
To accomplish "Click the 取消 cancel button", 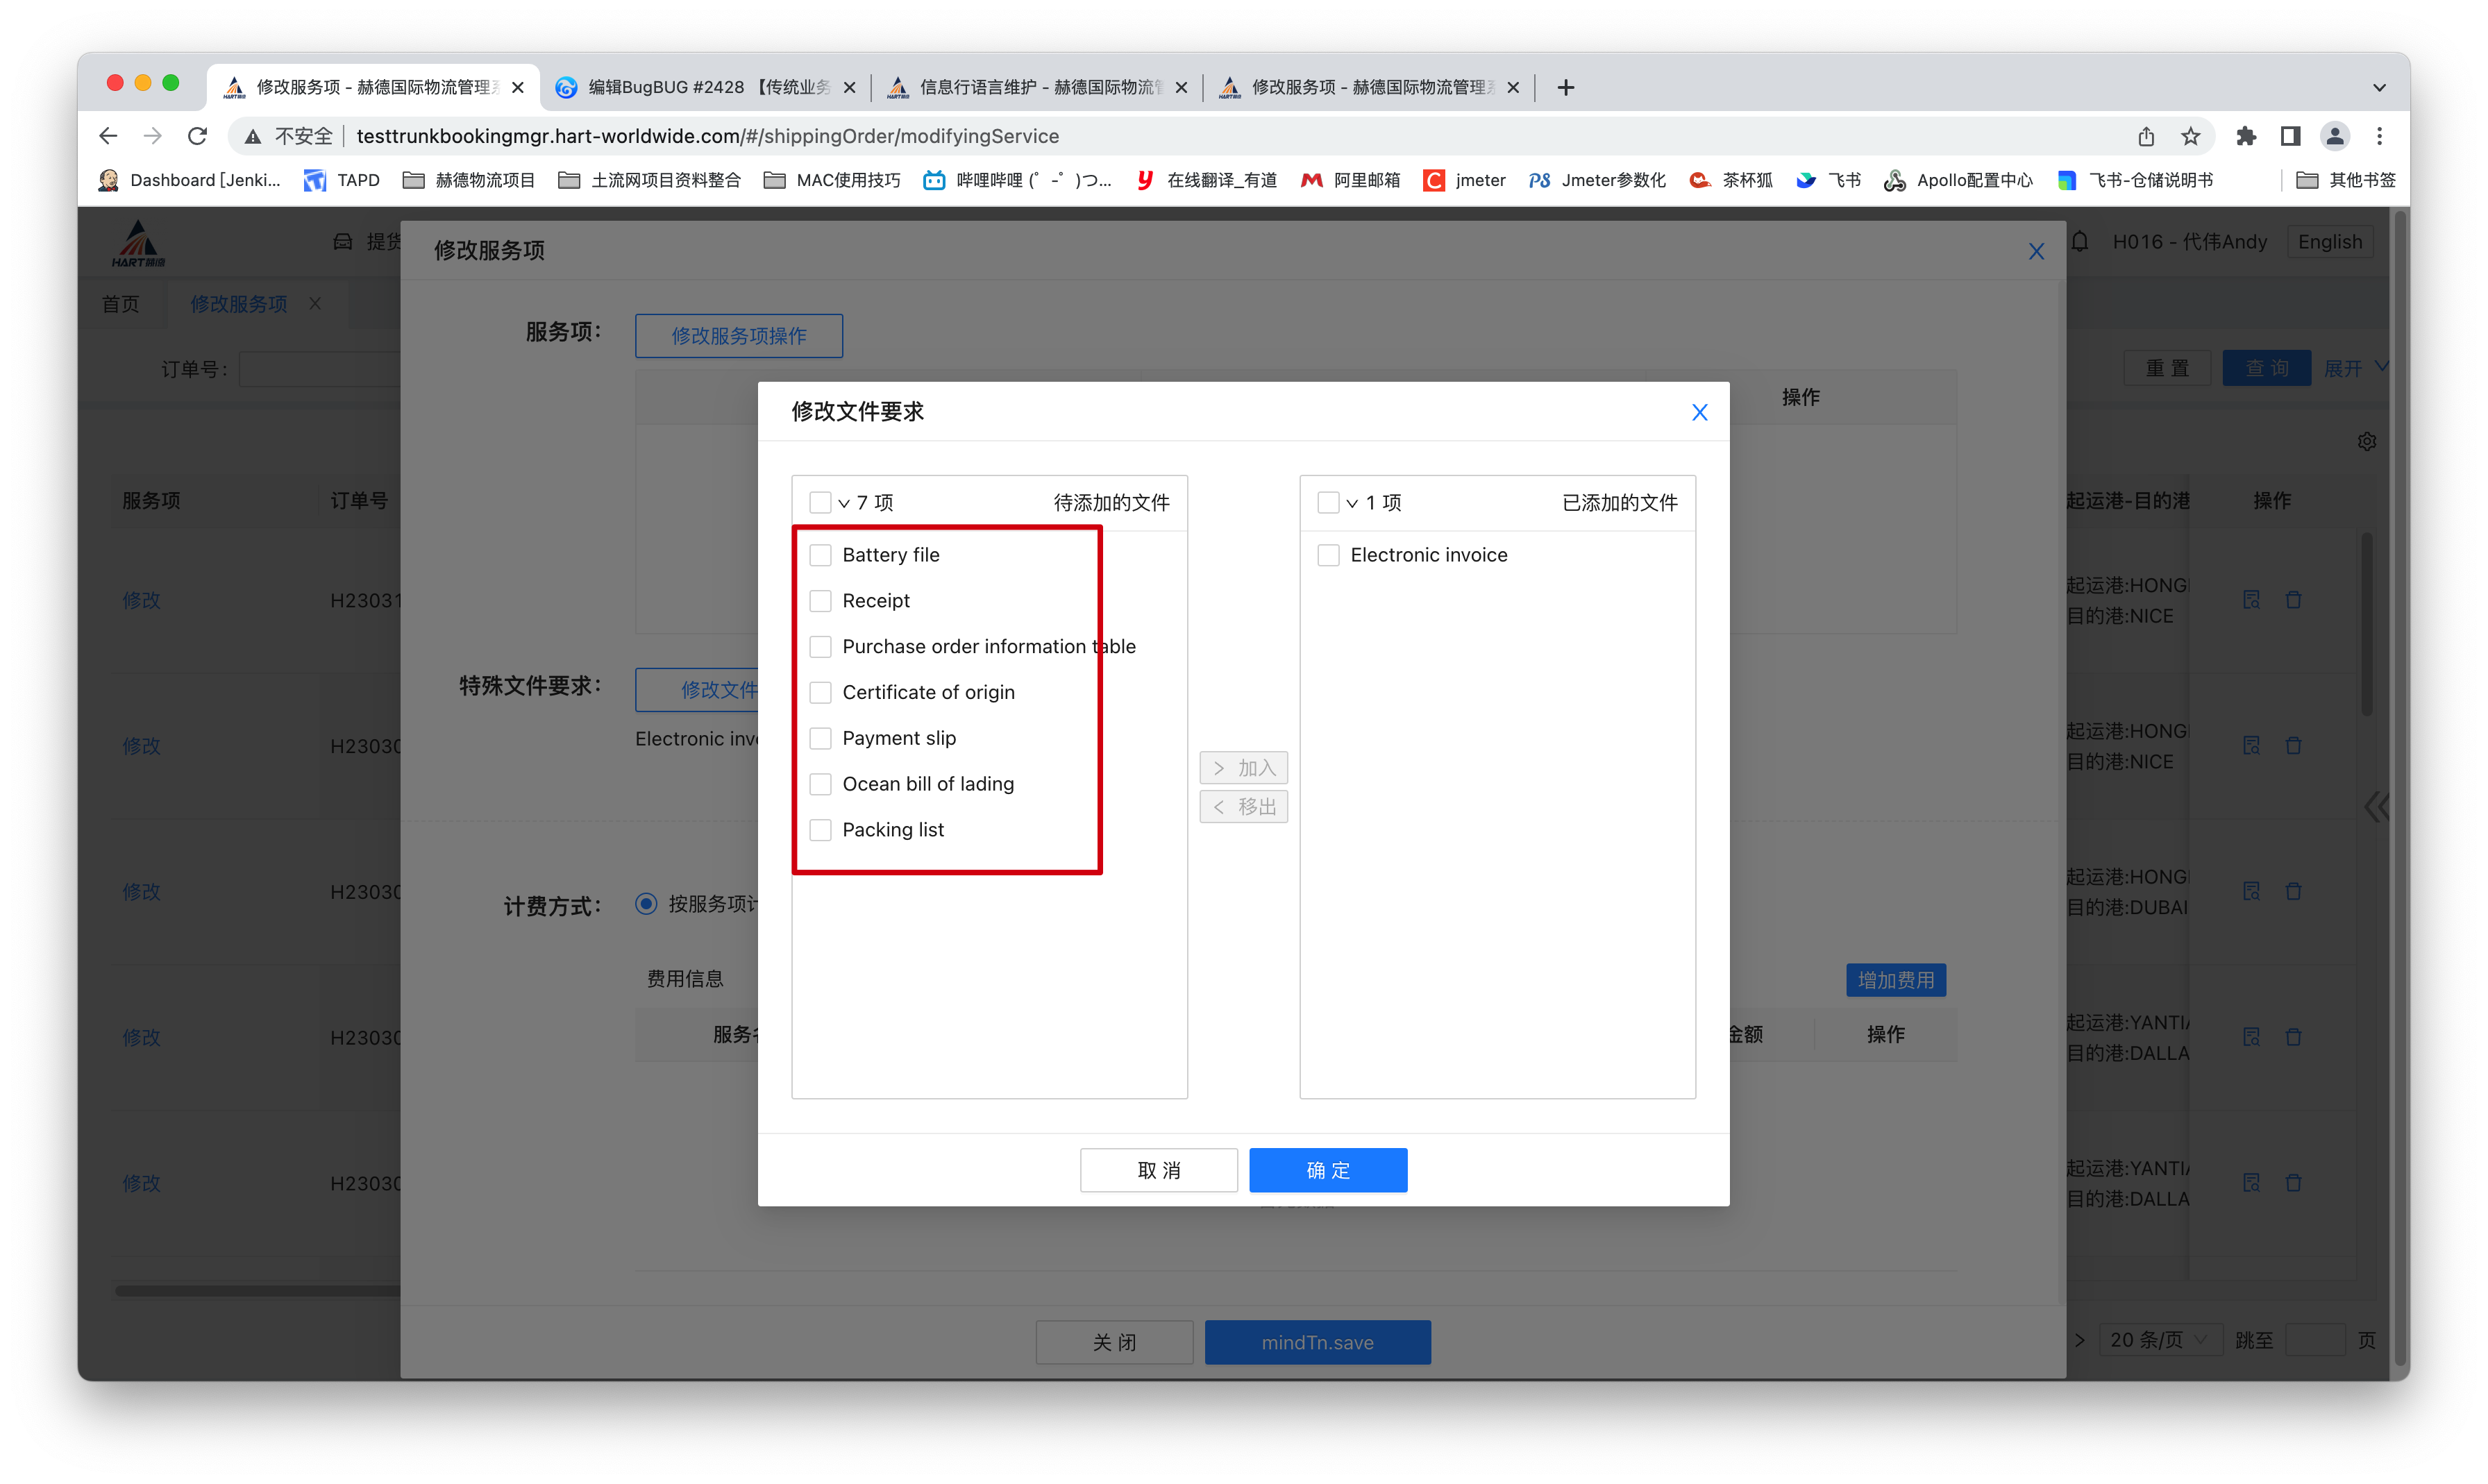I will click(1158, 1170).
